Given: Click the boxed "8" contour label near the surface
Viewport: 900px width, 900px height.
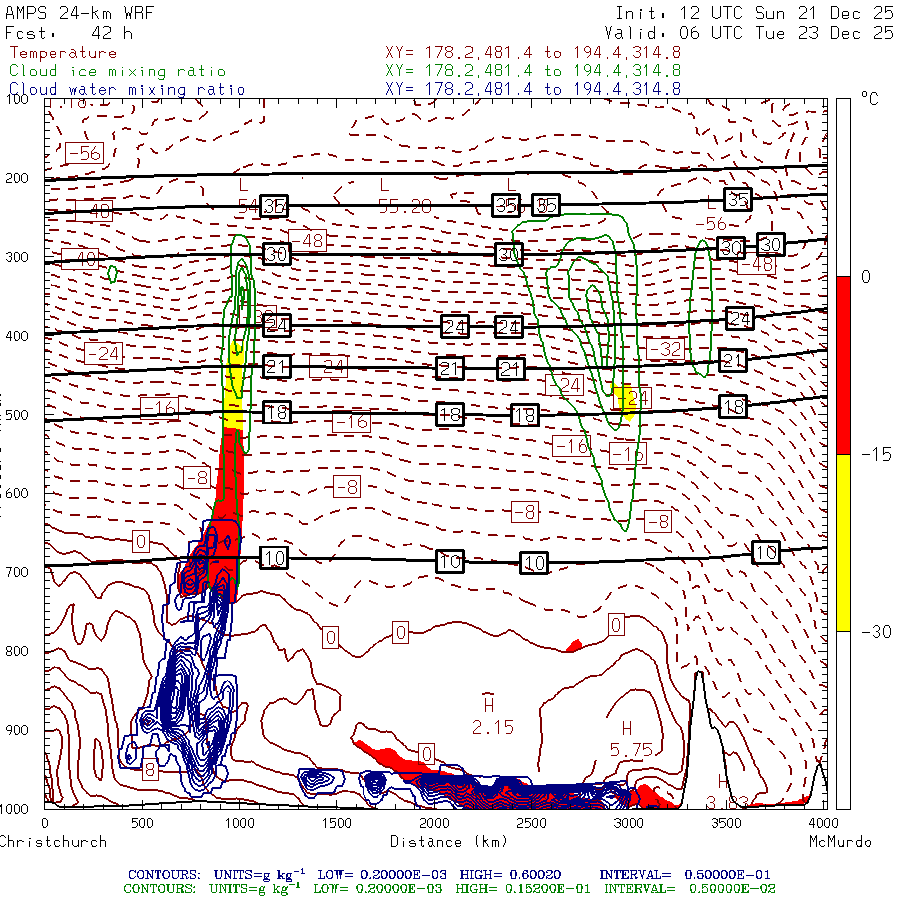Looking at the screenshot, I should [x=150, y=770].
